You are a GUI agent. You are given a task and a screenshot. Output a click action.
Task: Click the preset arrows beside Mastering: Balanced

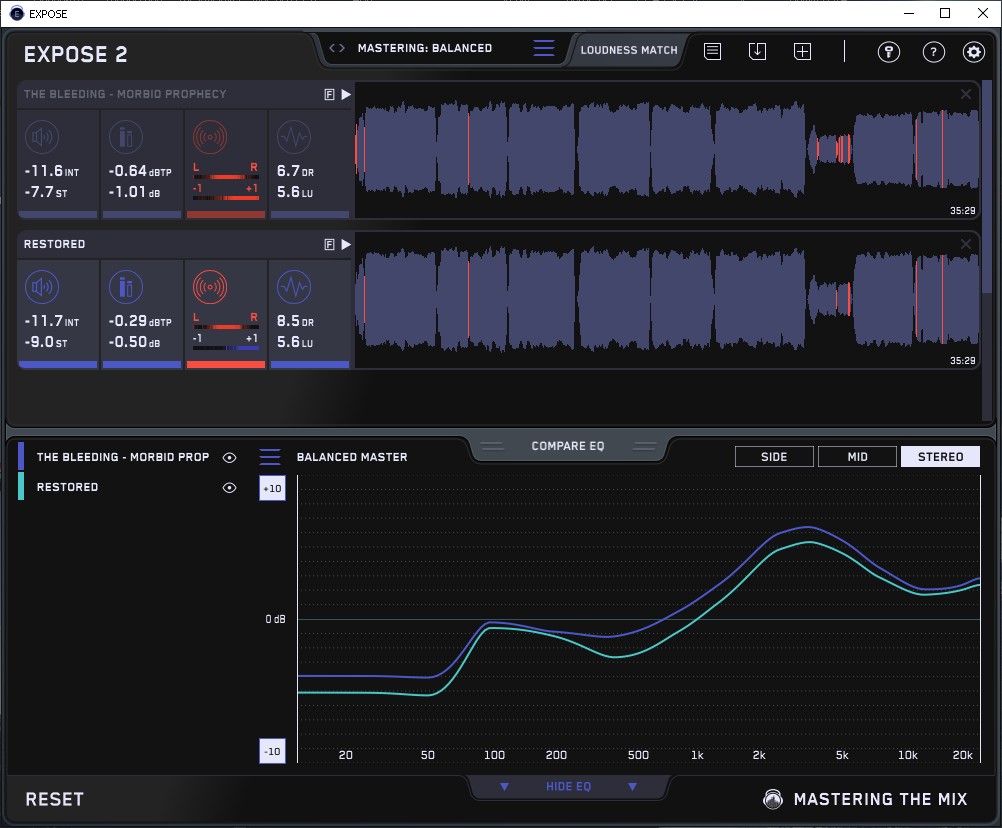point(337,48)
